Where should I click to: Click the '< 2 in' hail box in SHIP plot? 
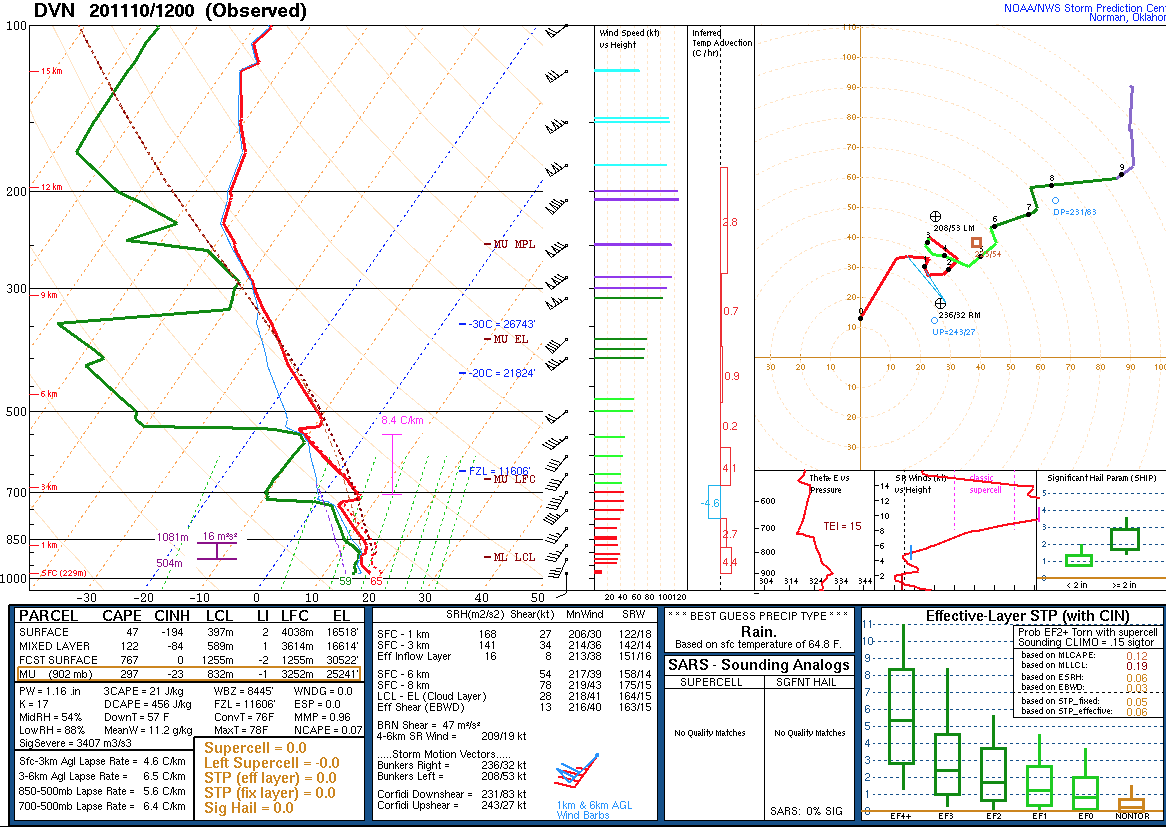pos(1078,560)
